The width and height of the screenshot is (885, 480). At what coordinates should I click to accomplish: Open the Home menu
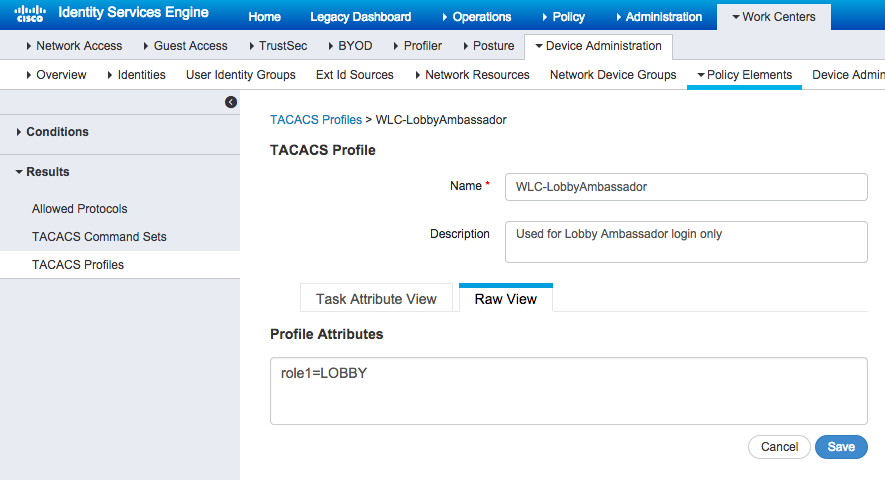[264, 17]
